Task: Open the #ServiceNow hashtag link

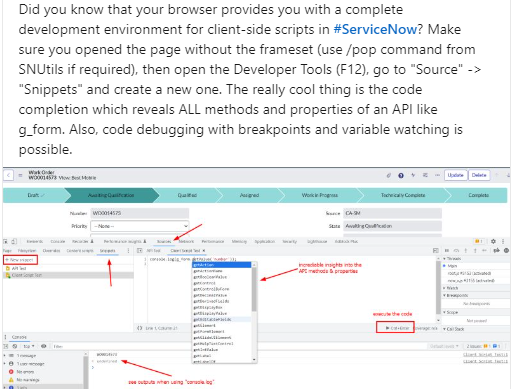Action: (x=375, y=29)
